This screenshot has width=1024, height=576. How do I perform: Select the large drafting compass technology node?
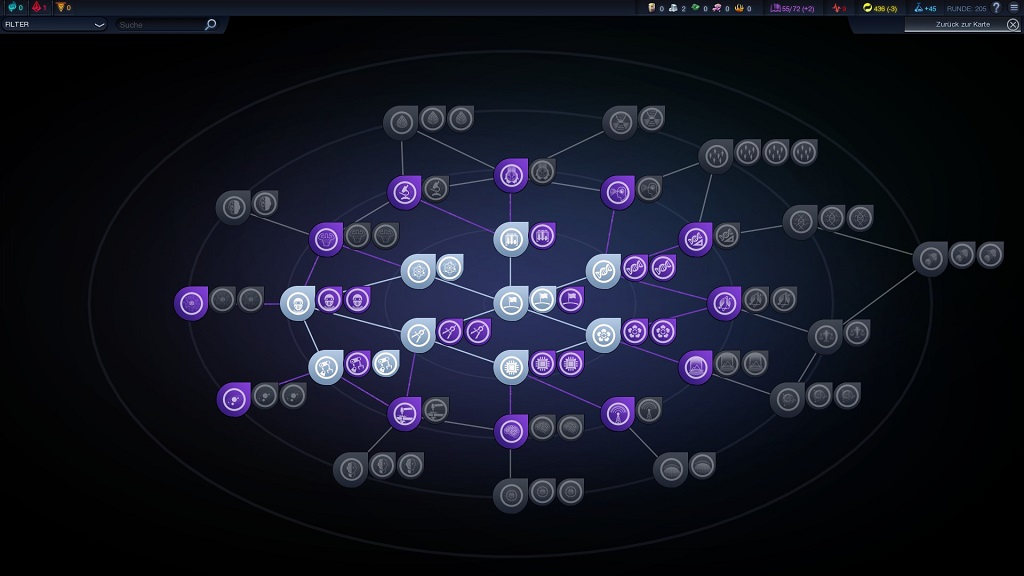(418, 334)
